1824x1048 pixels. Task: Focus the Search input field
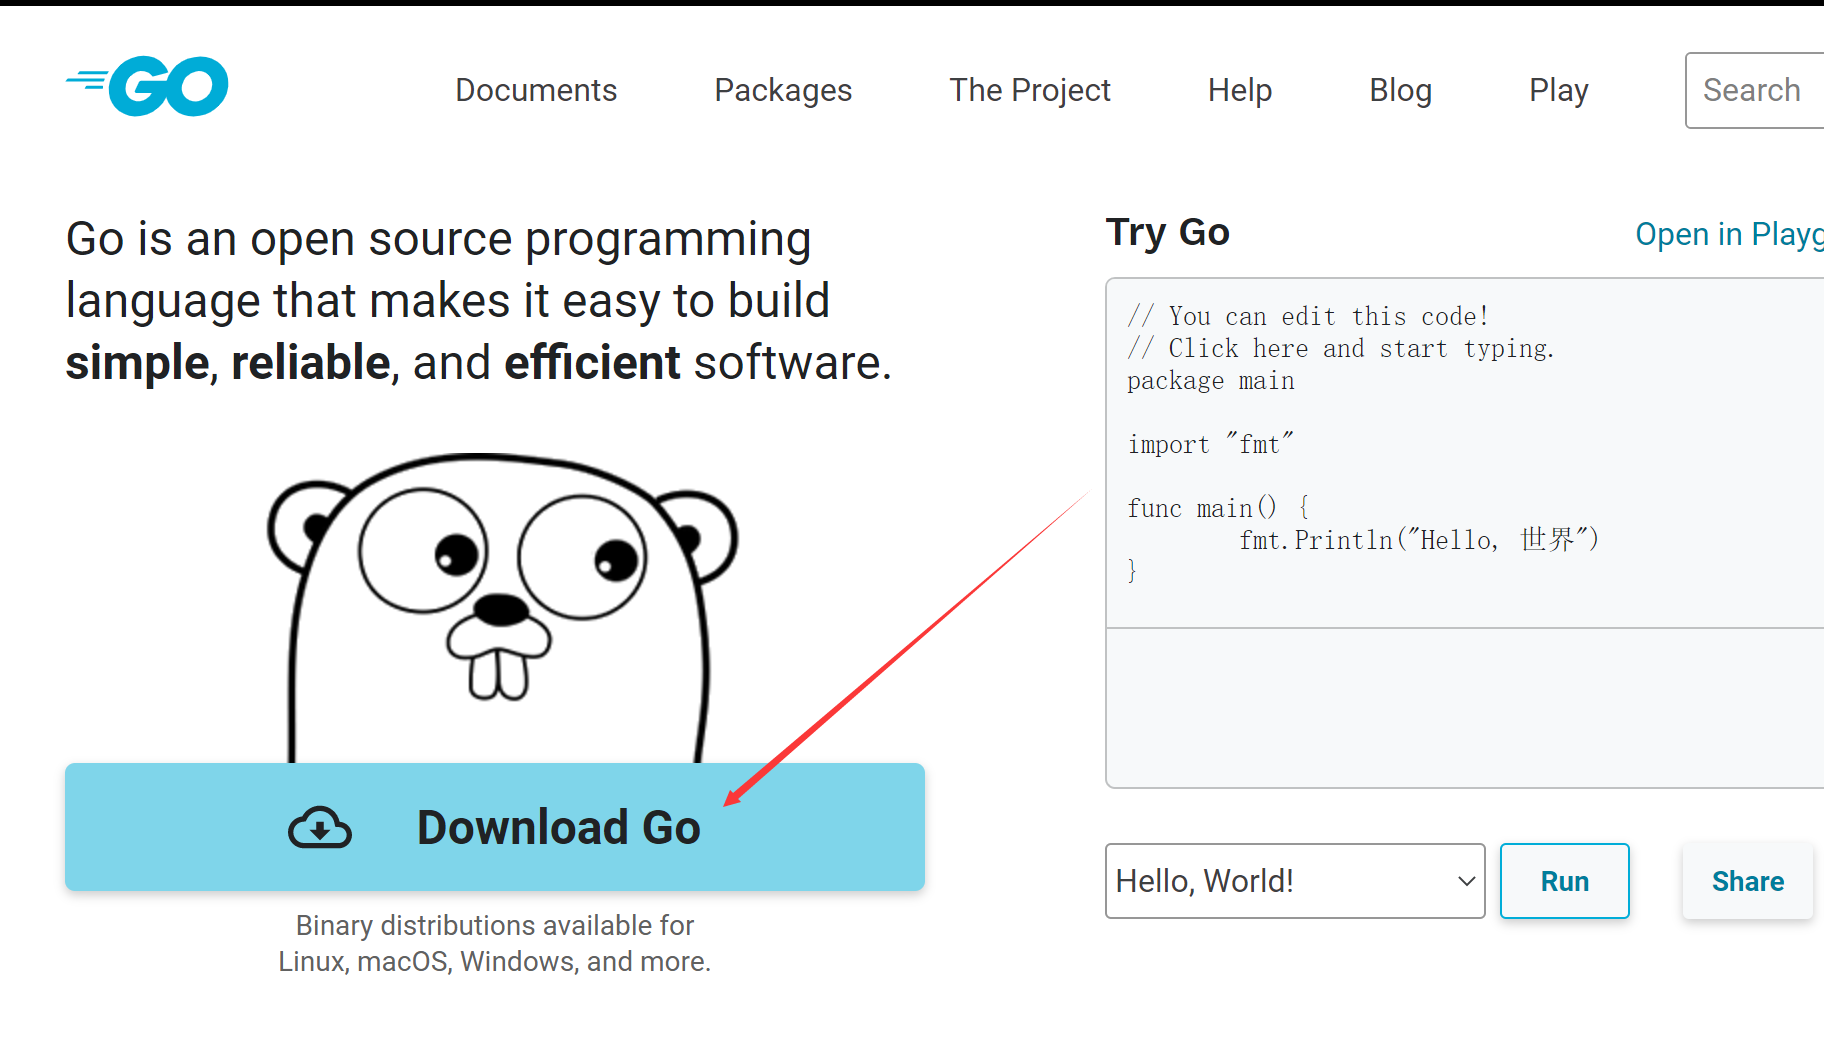coord(1755,90)
